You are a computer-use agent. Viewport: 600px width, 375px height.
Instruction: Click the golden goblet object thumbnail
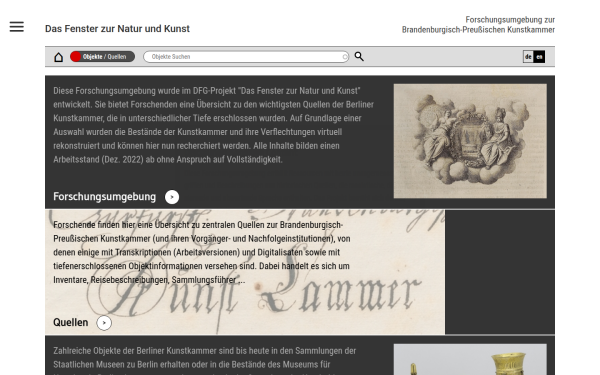tap(470, 359)
